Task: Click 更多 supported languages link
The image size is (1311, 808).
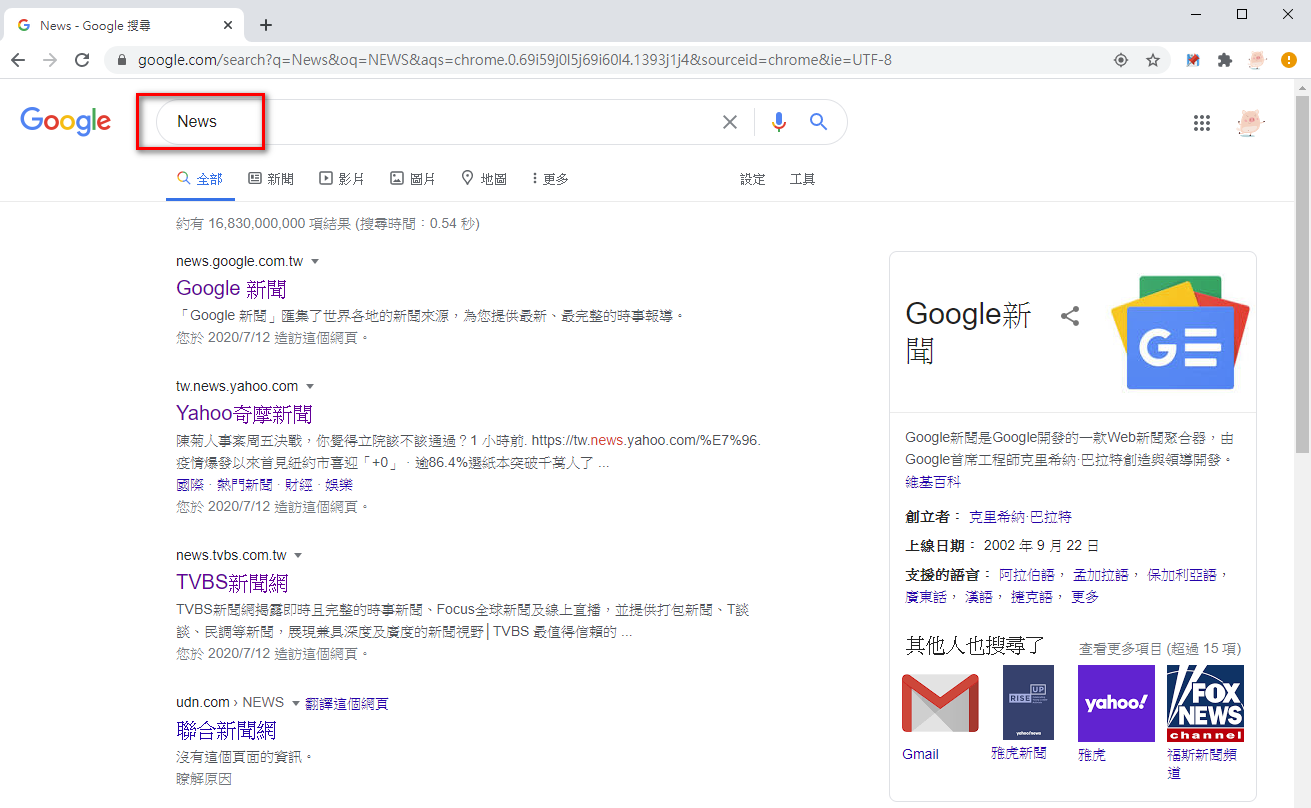Action: [1085, 597]
